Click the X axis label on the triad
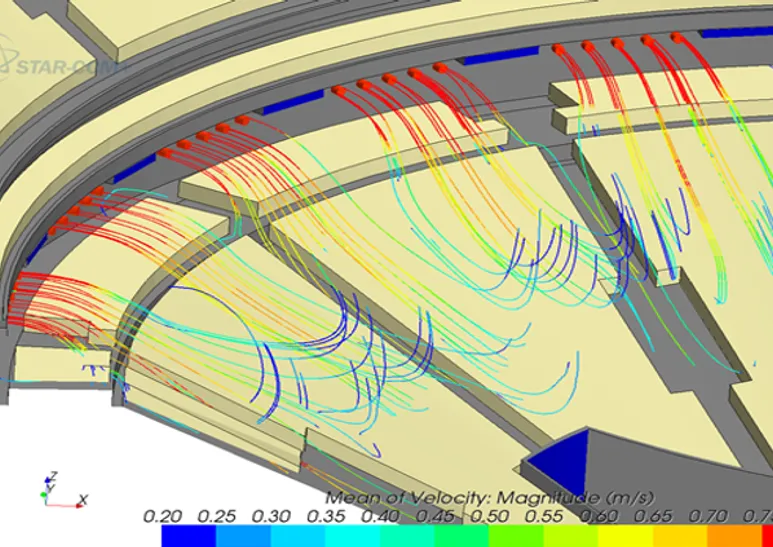773x547 pixels. coord(84,499)
